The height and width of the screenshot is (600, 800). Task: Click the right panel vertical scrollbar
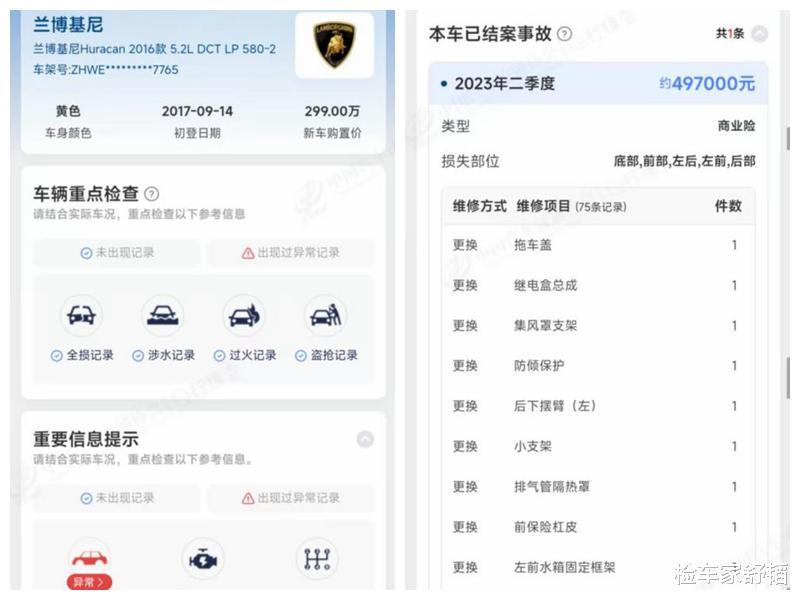coord(789,378)
